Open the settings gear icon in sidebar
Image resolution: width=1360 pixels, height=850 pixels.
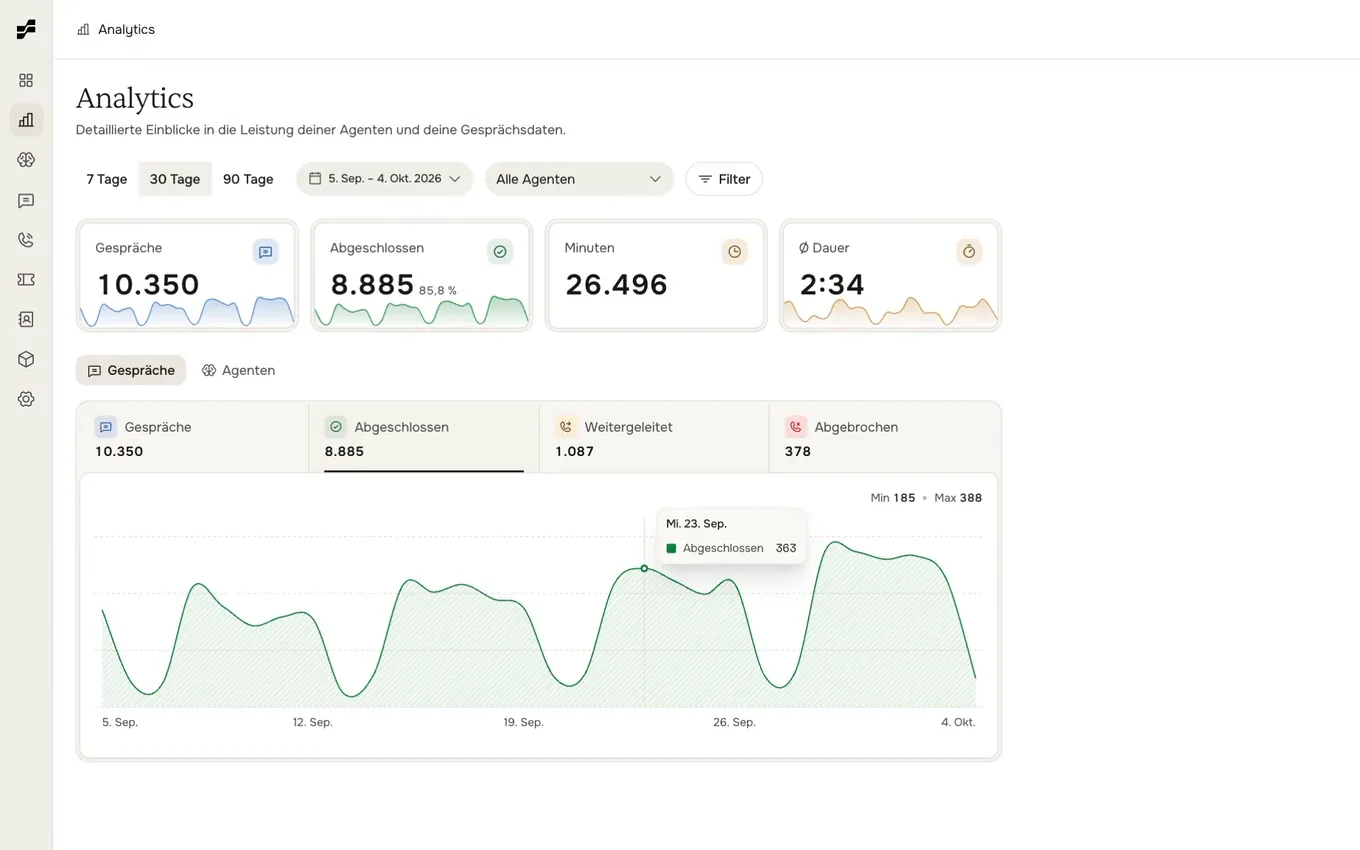[26, 399]
